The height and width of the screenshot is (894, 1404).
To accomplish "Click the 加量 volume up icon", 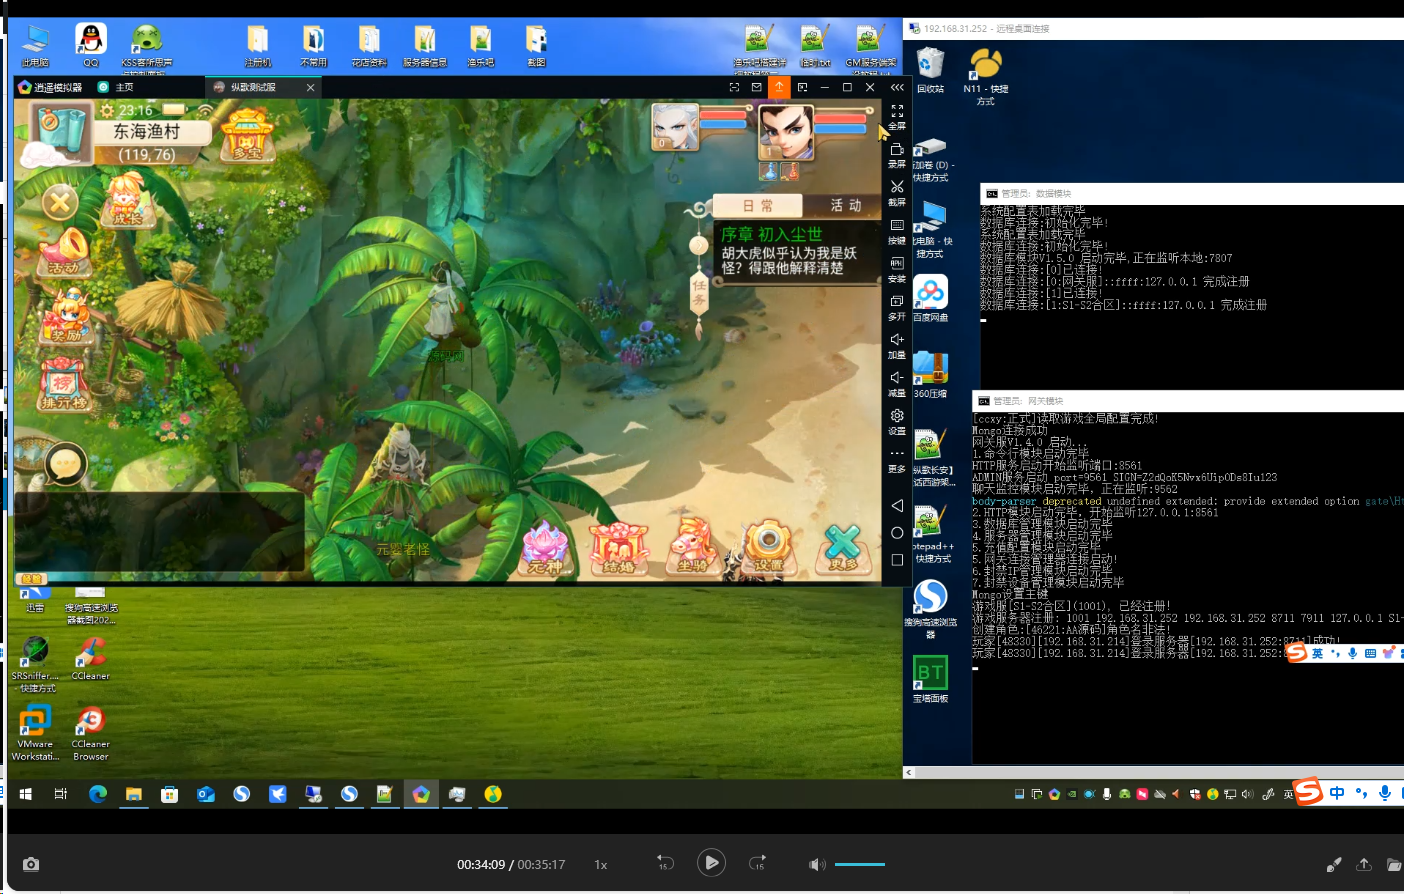I will pos(897,345).
